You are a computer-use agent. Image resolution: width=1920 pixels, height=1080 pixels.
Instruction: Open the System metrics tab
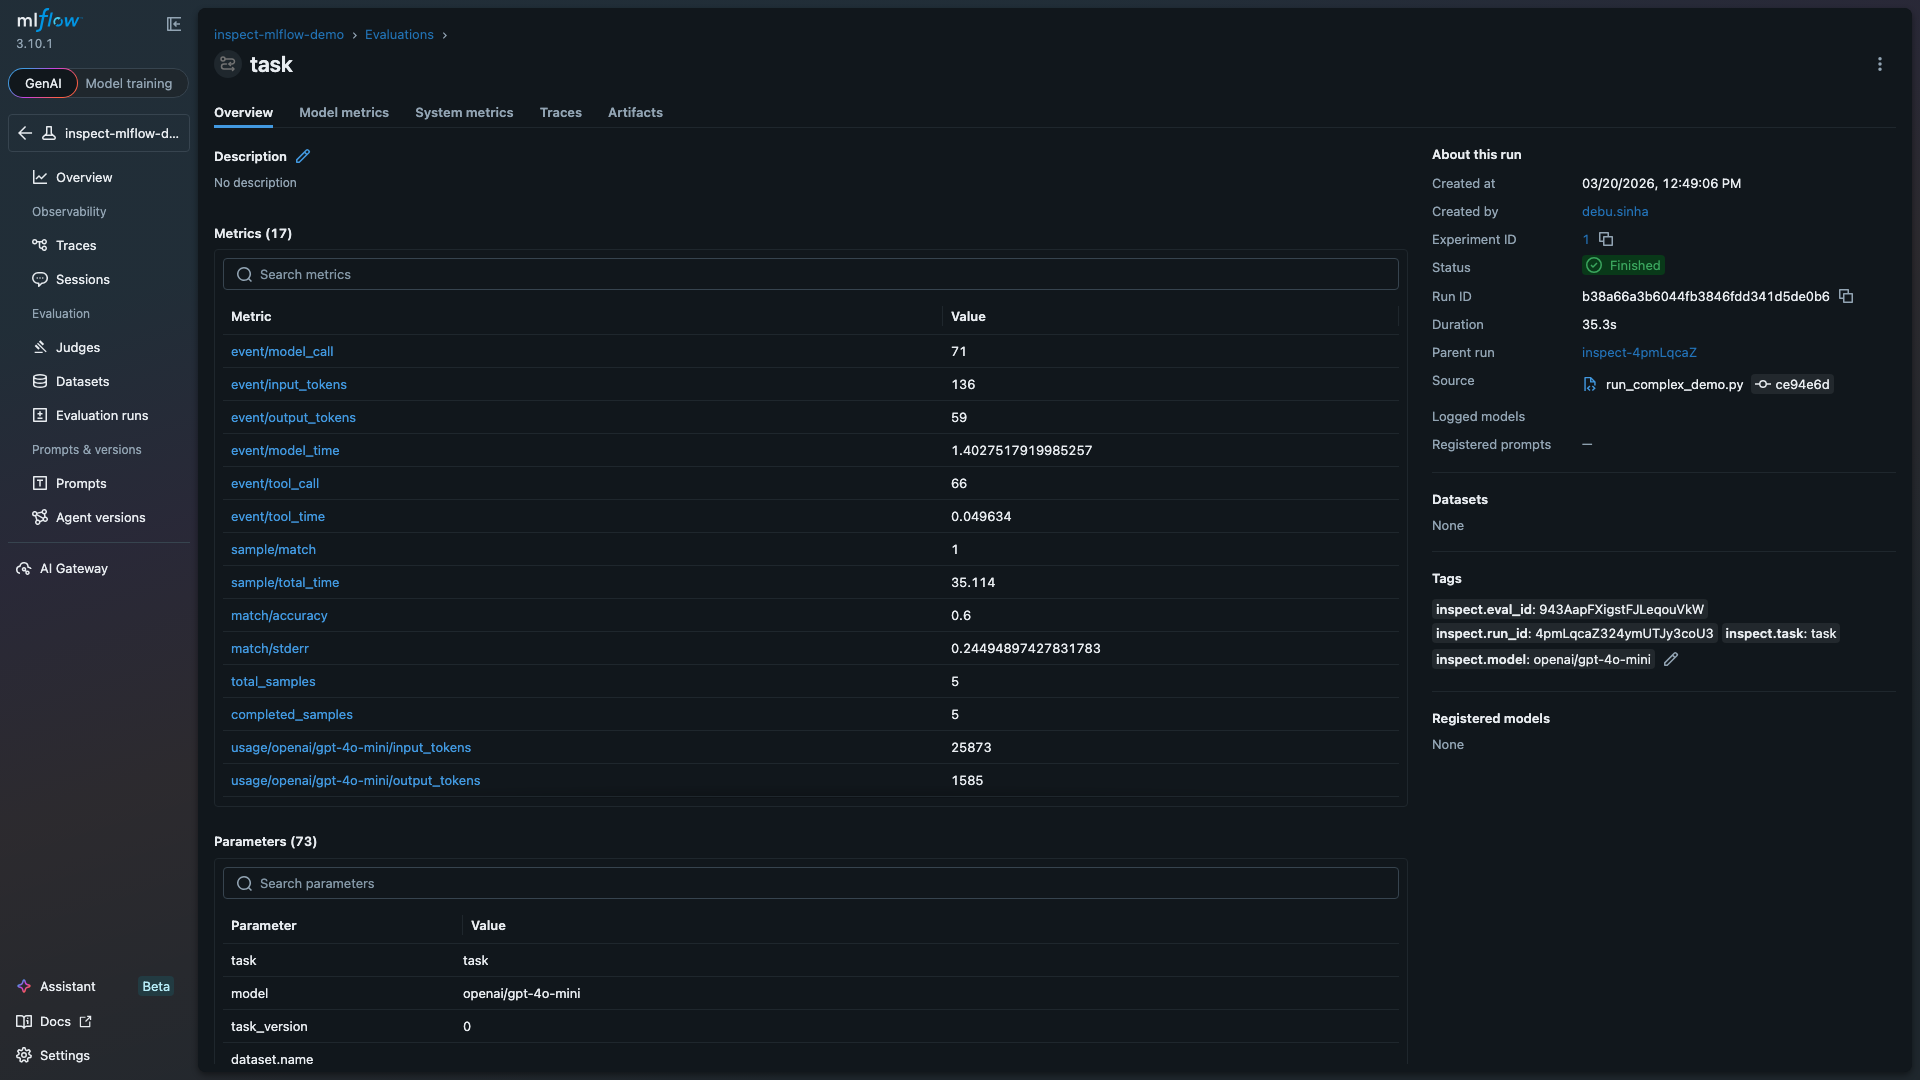coord(463,112)
